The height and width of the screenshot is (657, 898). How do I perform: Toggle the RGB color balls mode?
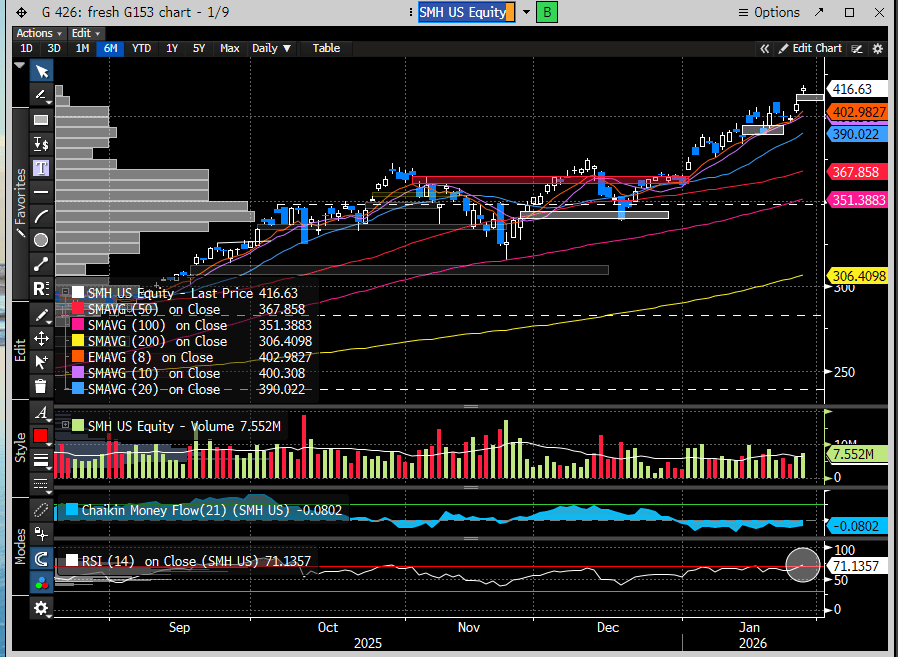coord(41,583)
